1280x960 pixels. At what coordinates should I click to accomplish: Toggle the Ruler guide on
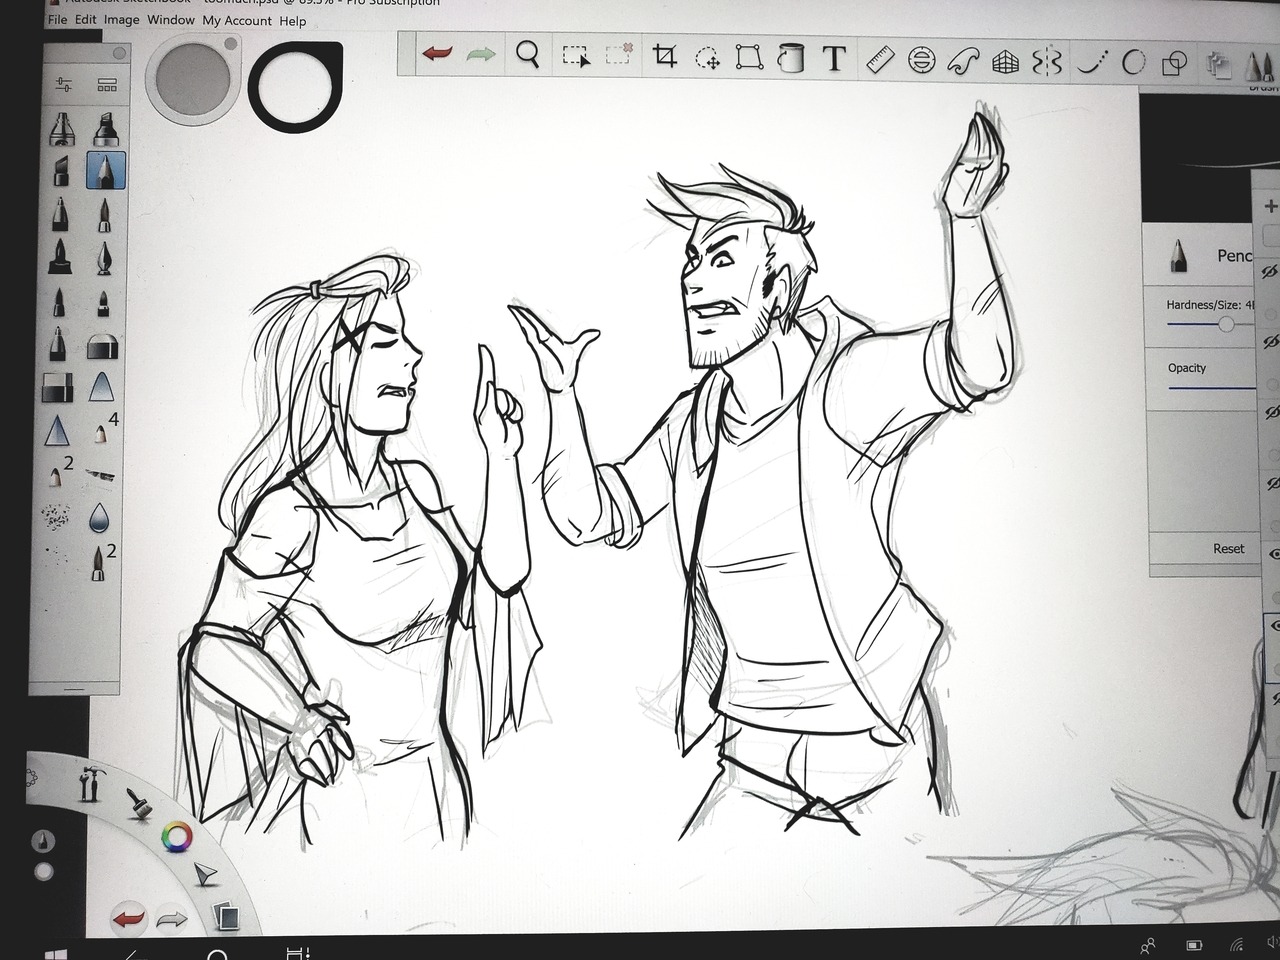click(879, 60)
